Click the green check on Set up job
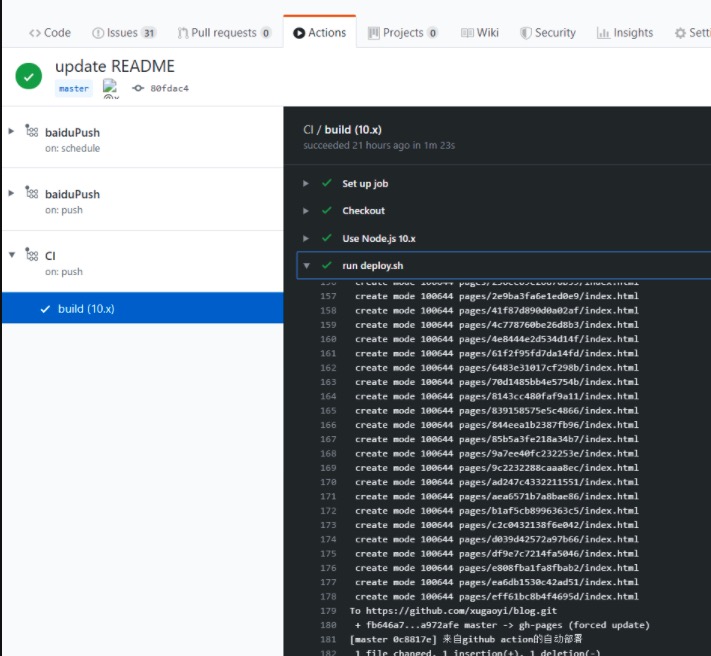711x656 pixels. pyautogui.click(x=326, y=184)
